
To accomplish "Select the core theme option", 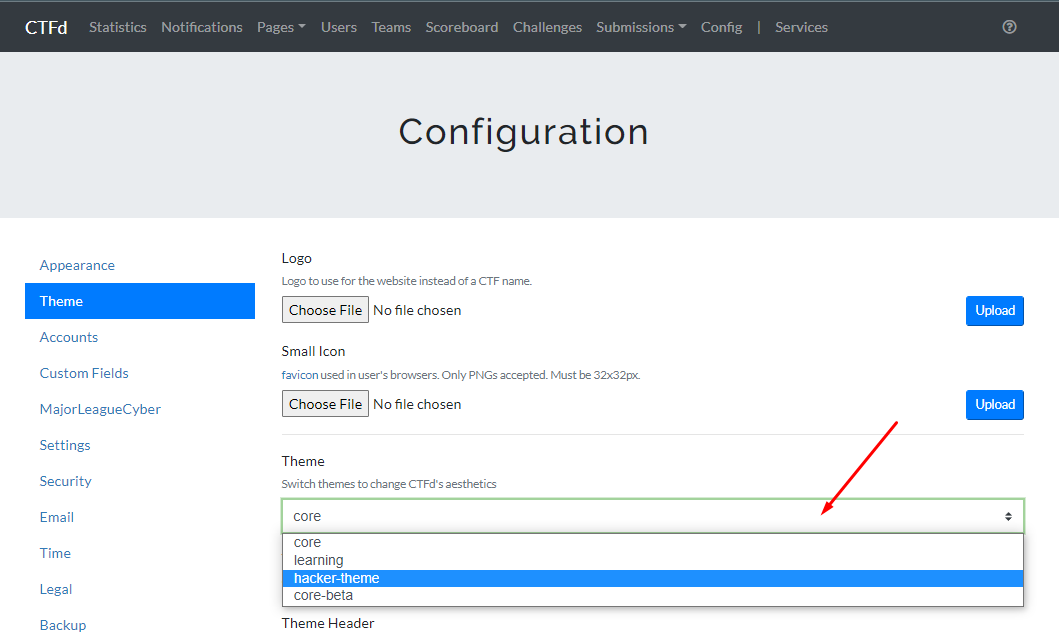I will tap(307, 542).
